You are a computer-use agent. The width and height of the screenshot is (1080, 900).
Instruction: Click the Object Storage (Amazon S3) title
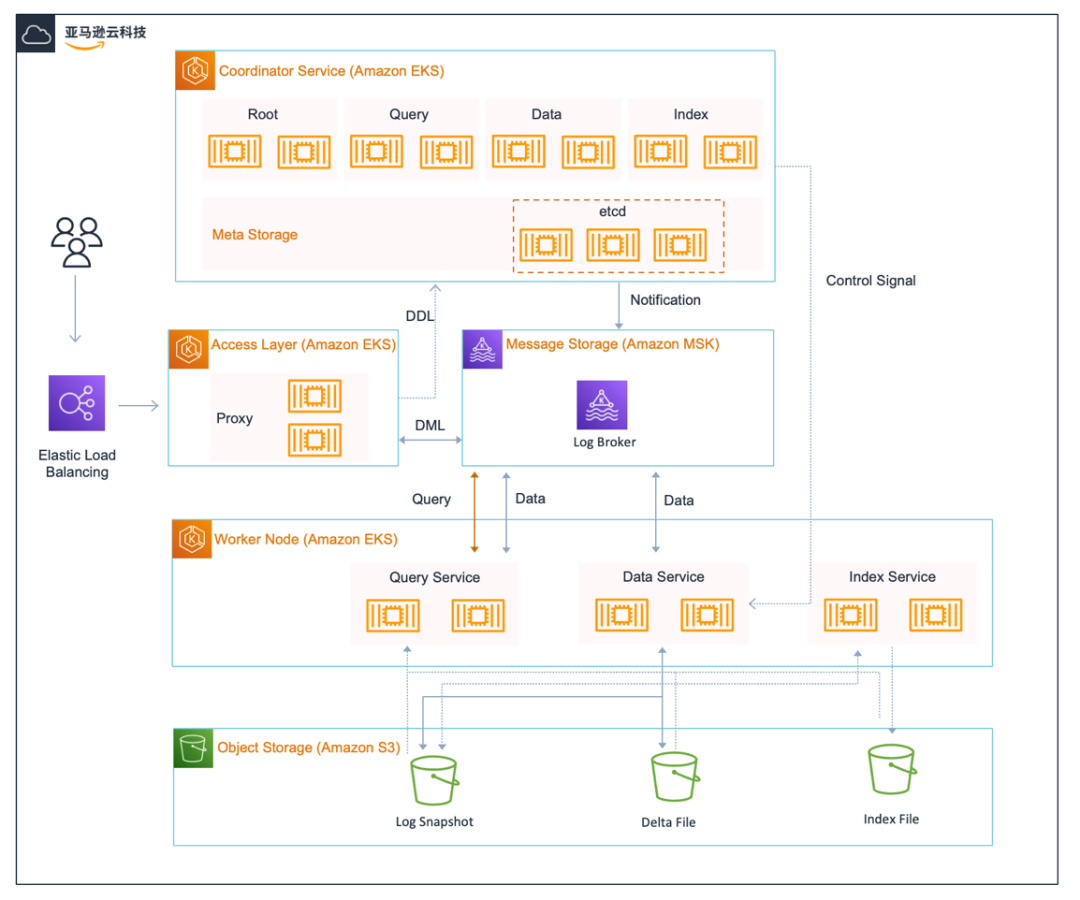[x=309, y=747]
